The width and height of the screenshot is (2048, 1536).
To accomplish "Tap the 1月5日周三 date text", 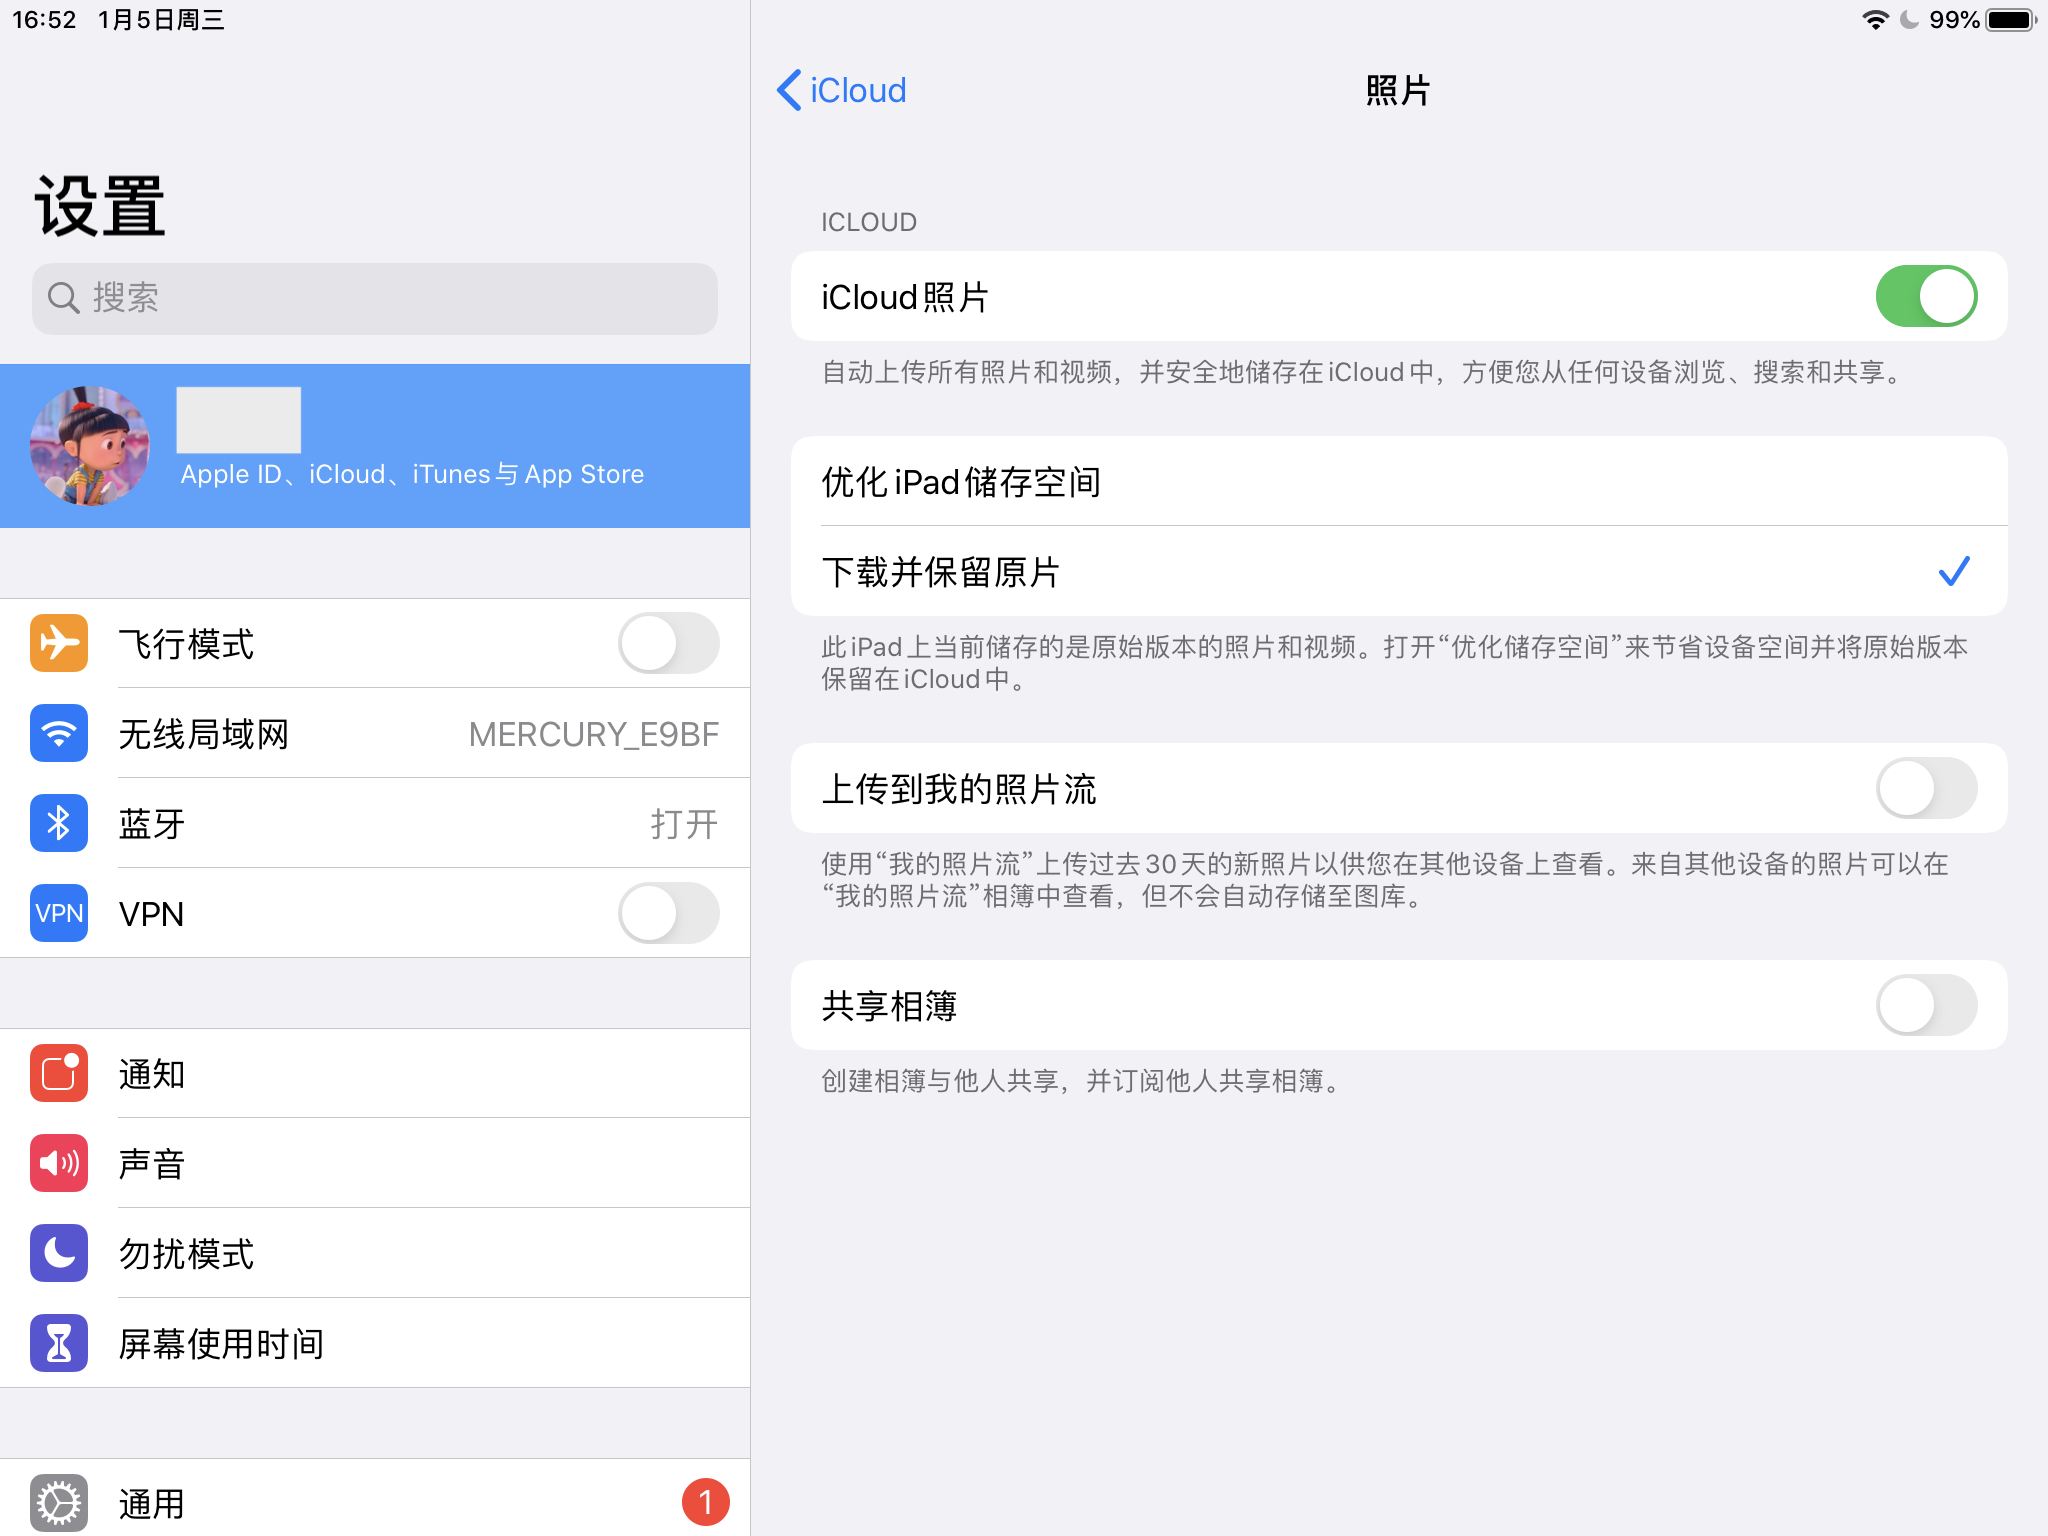I will (x=161, y=20).
